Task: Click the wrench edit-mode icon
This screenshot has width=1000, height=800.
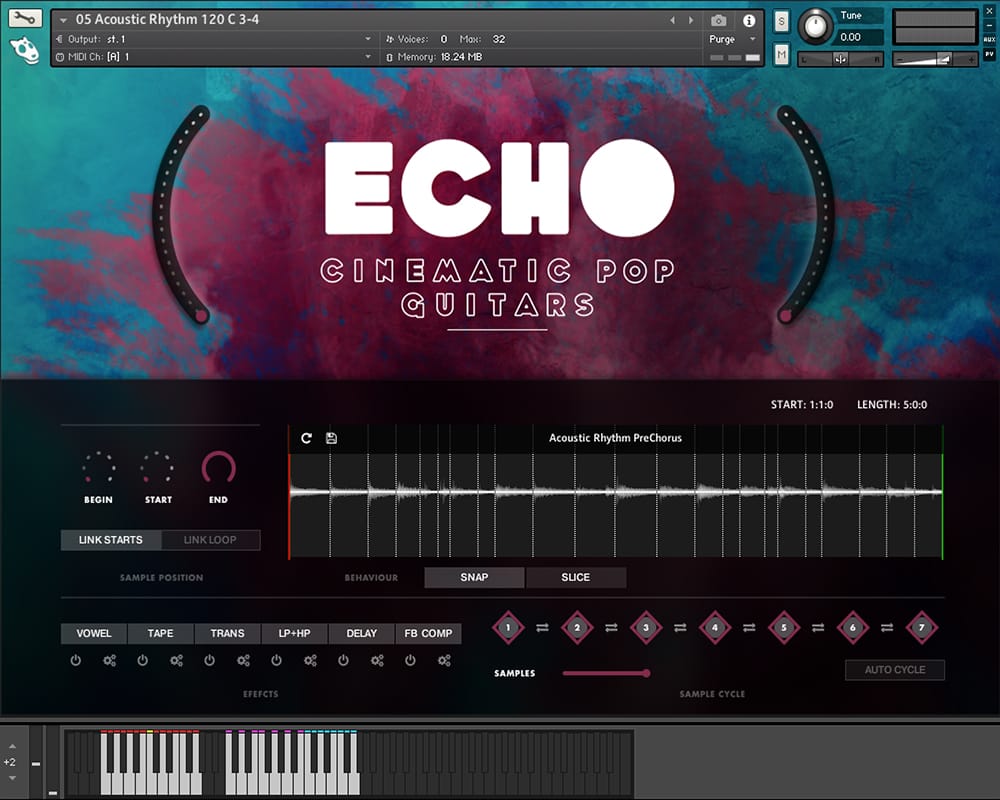Action: (25, 18)
